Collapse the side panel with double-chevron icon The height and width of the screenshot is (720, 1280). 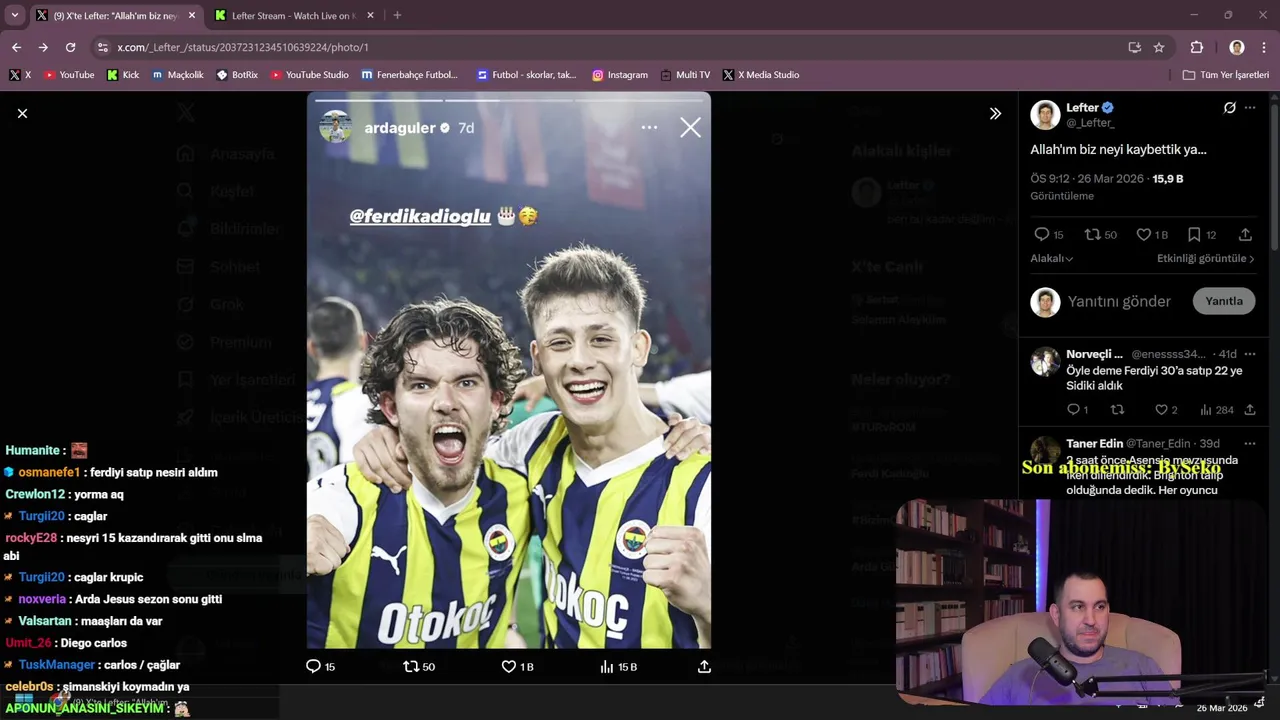995,114
